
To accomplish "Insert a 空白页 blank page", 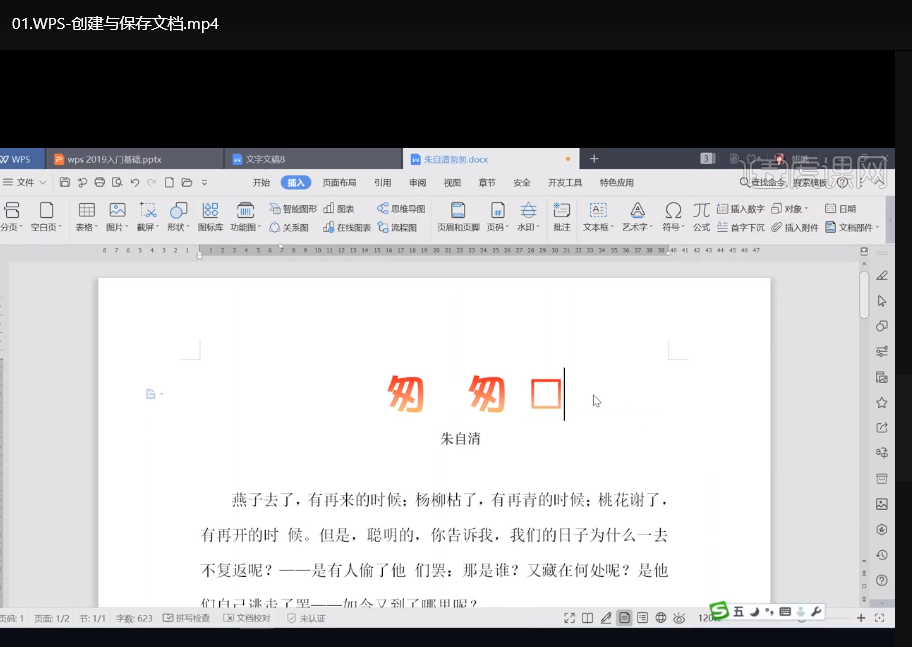I will coord(46,216).
